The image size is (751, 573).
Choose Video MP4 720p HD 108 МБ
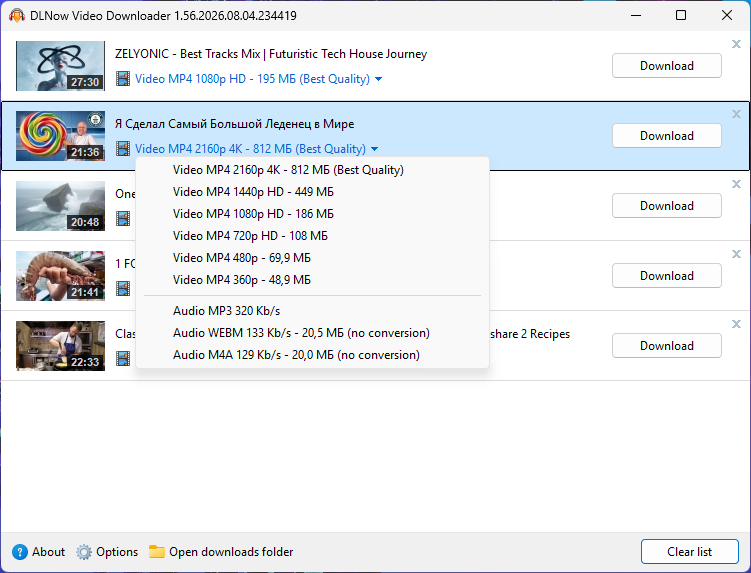(x=312, y=236)
